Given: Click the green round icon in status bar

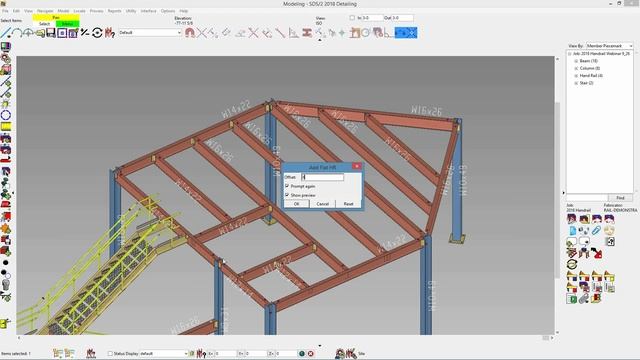Looking at the screenshot, I should 302,353.
